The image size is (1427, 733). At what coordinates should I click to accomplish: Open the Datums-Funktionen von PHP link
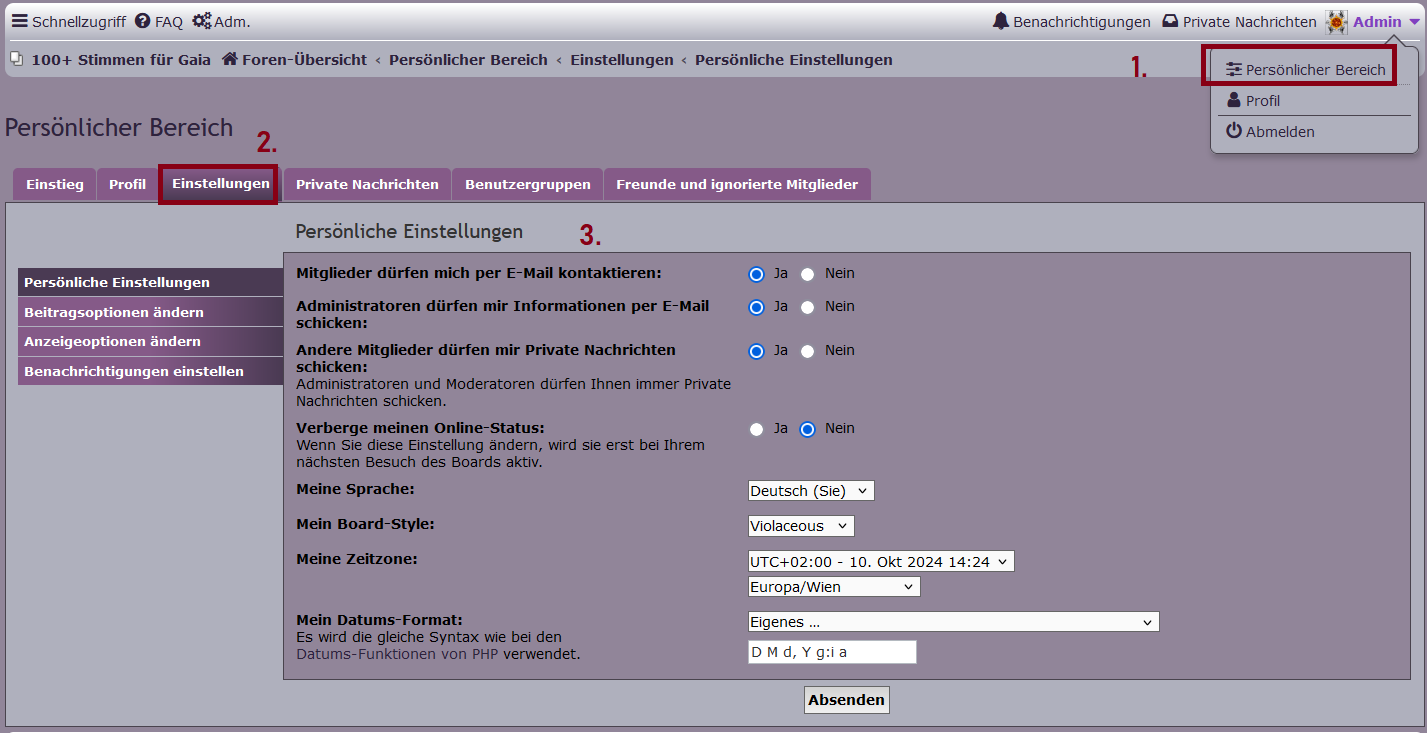(x=397, y=655)
